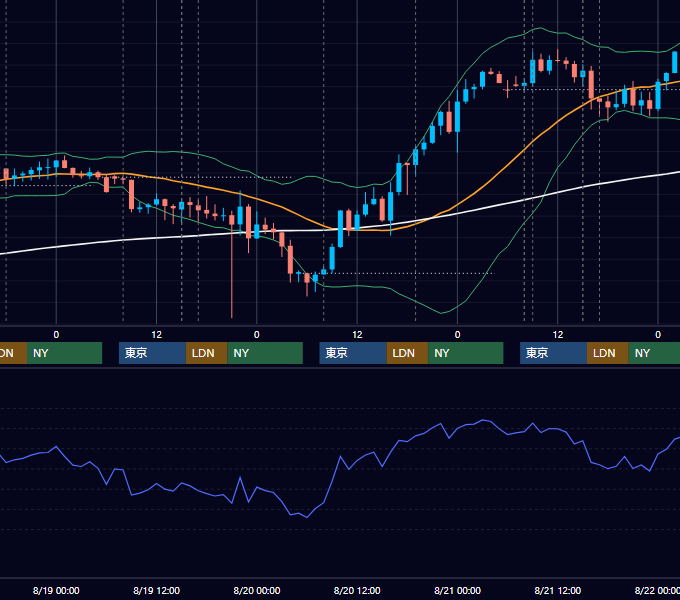This screenshot has height=600, width=680.
Task: Select the 8/20 NY session block
Action: click(466, 353)
